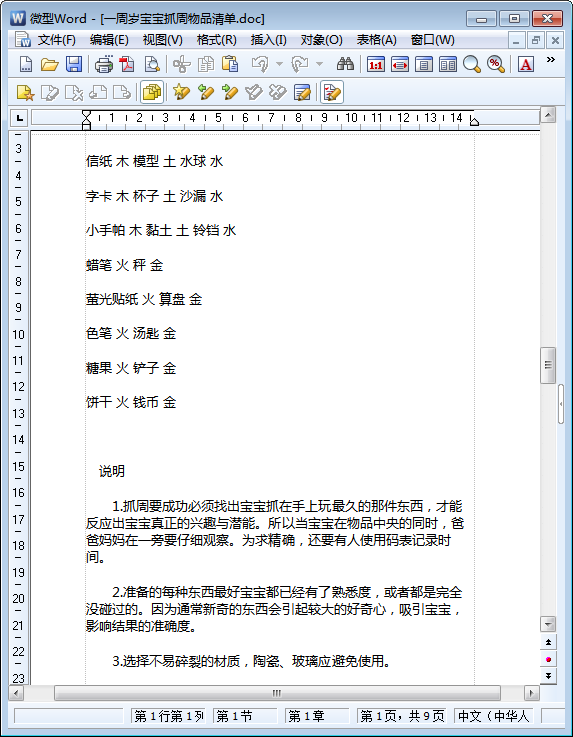Open the undo history dropdown arrow

coord(279,64)
